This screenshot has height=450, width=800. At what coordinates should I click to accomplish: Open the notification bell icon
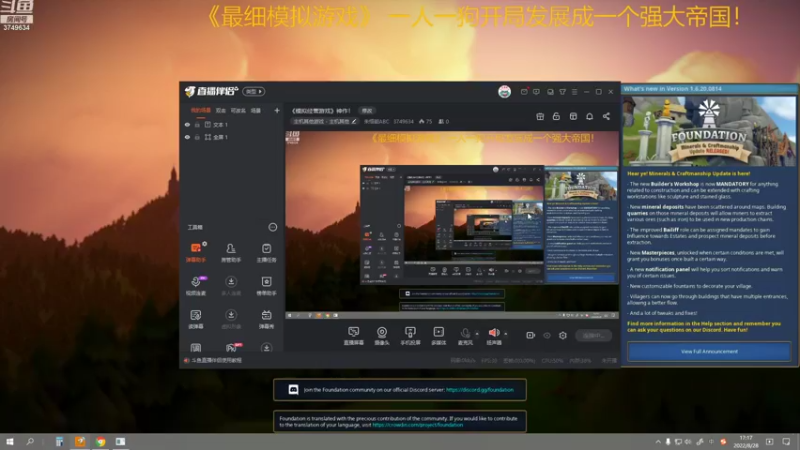pyautogui.click(x=590, y=116)
